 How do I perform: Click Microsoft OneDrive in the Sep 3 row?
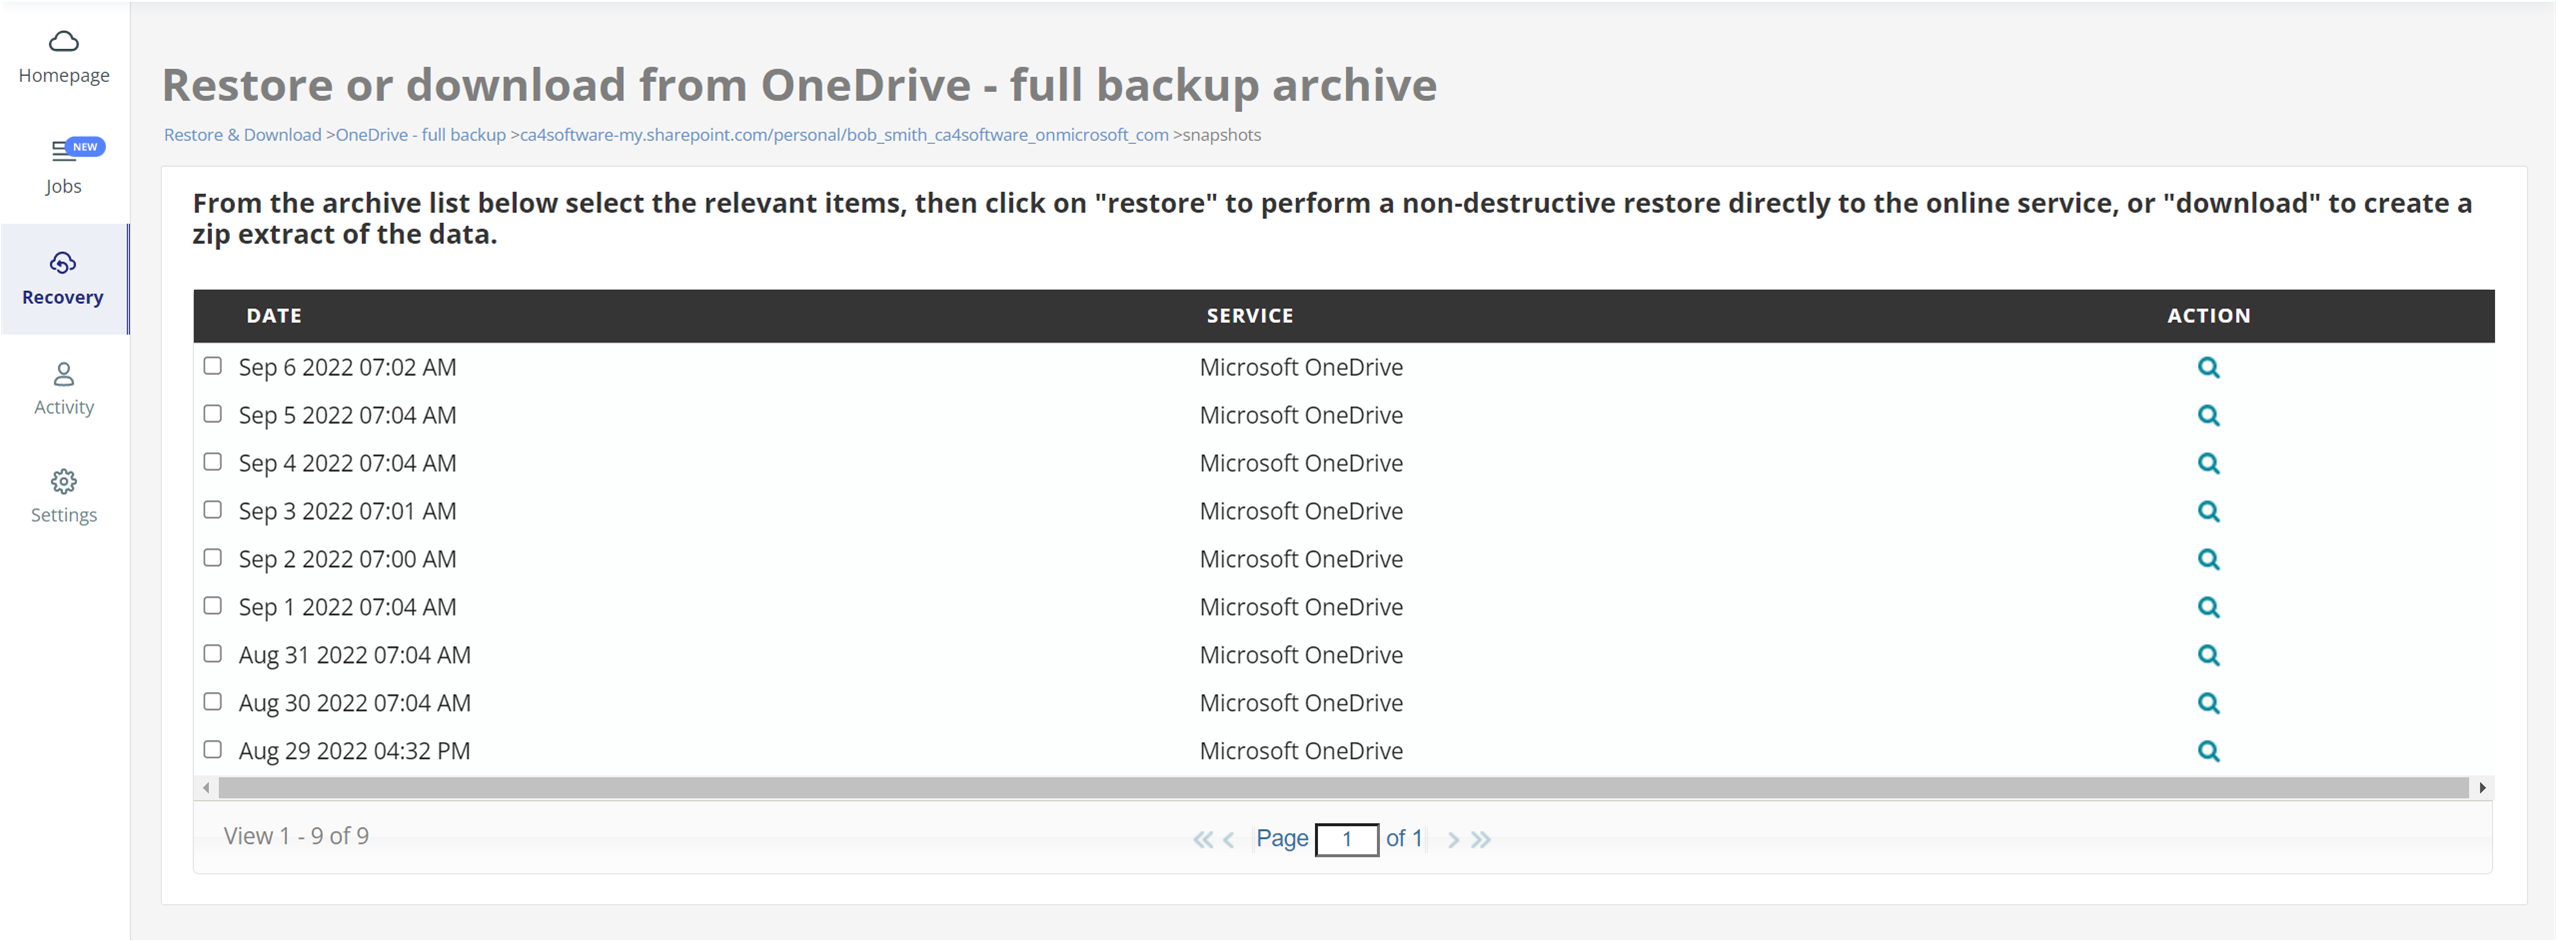(x=1301, y=512)
